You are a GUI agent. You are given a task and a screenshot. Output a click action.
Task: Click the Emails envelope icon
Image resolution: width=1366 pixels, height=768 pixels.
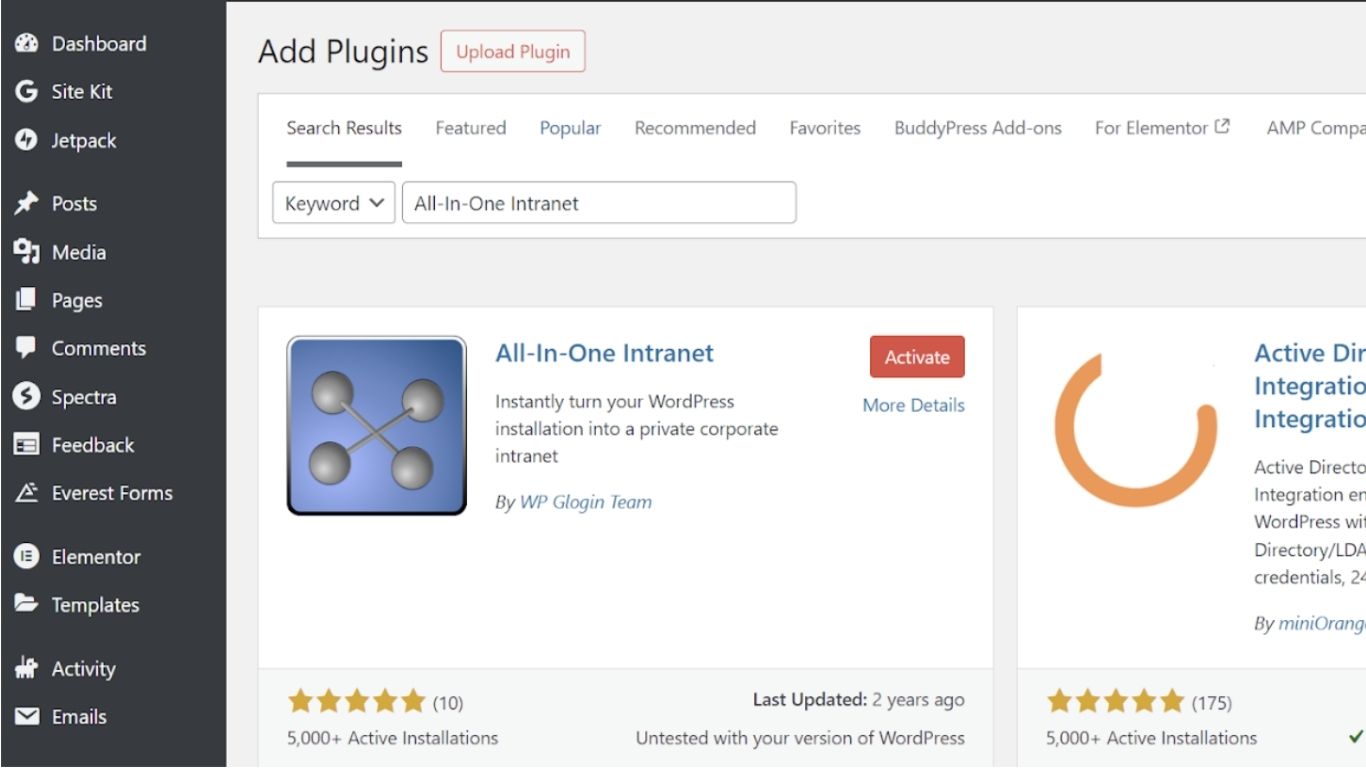pos(27,717)
